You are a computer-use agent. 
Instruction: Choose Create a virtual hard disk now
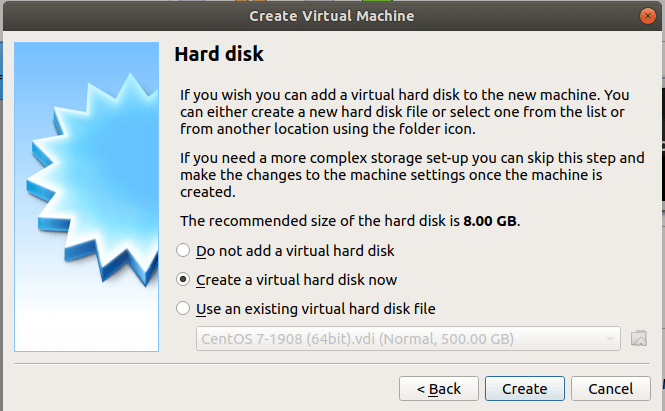click(x=183, y=279)
